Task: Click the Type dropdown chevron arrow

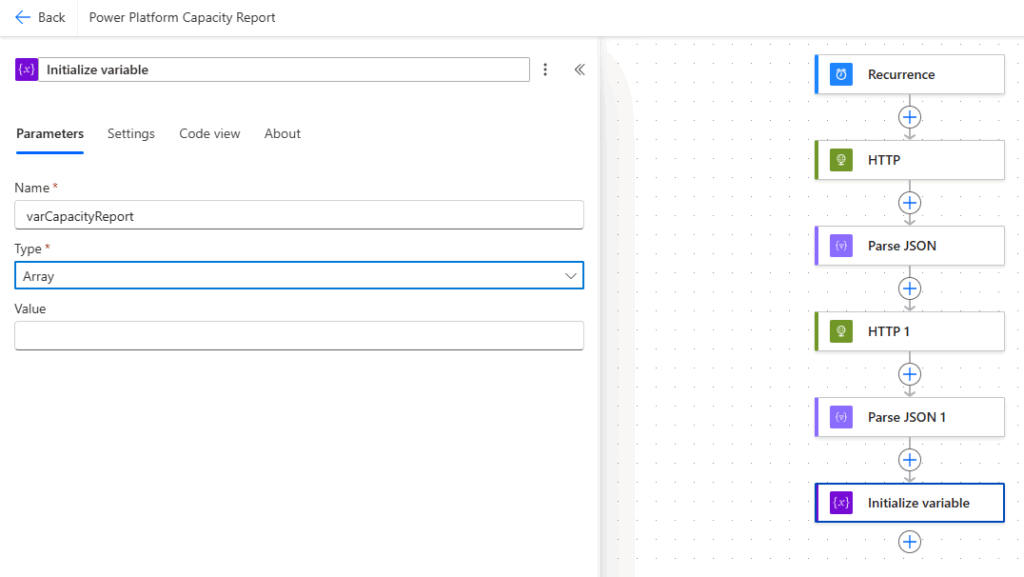Action: coord(571,275)
